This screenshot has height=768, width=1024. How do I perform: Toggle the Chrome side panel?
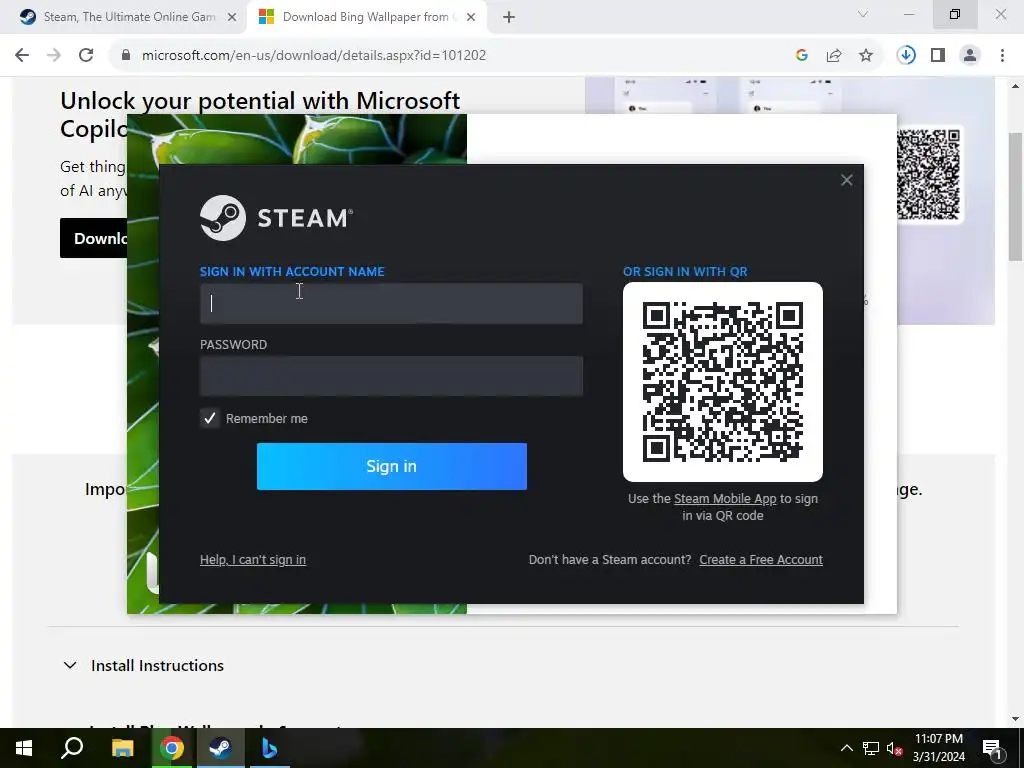[x=938, y=56]
